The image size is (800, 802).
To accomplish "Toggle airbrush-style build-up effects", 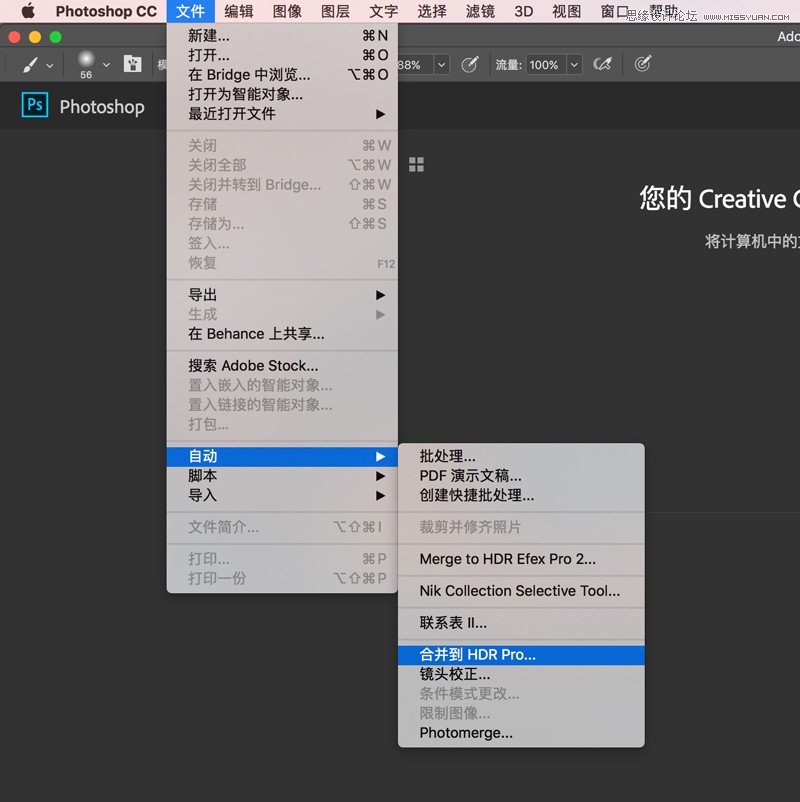I will [x=604, y=63].
